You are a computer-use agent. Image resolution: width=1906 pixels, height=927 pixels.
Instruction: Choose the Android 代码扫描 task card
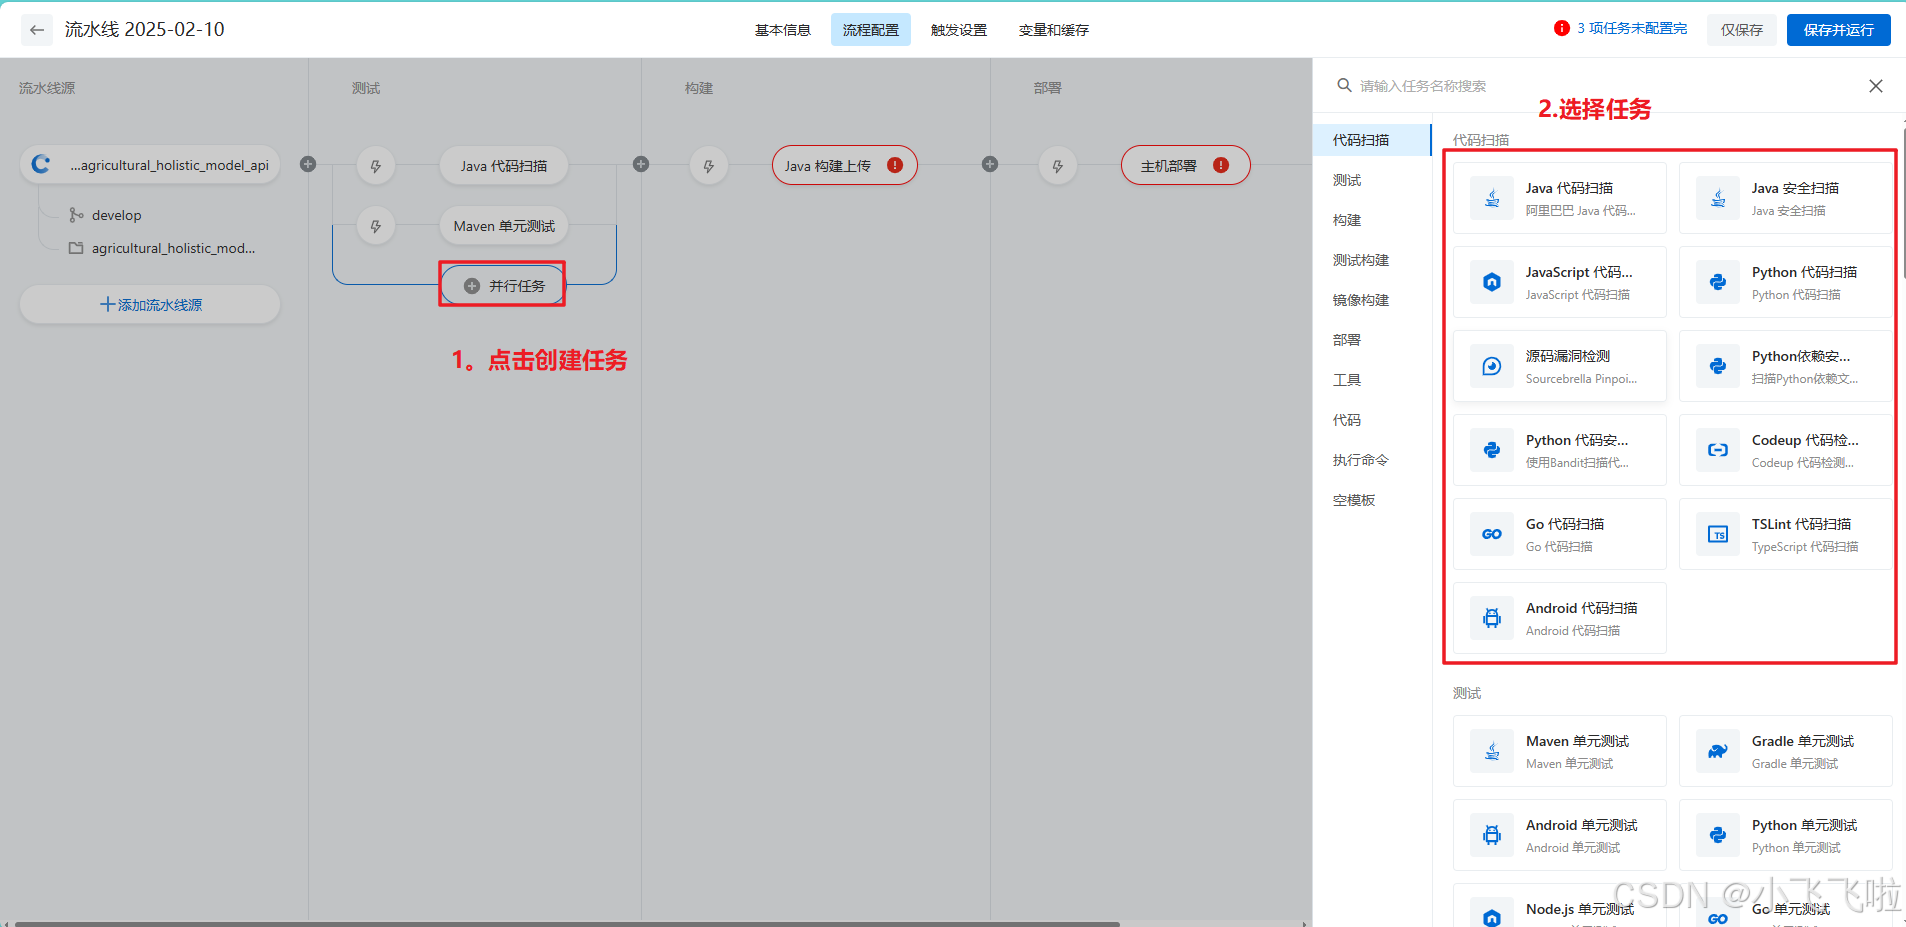point(1560,618)
